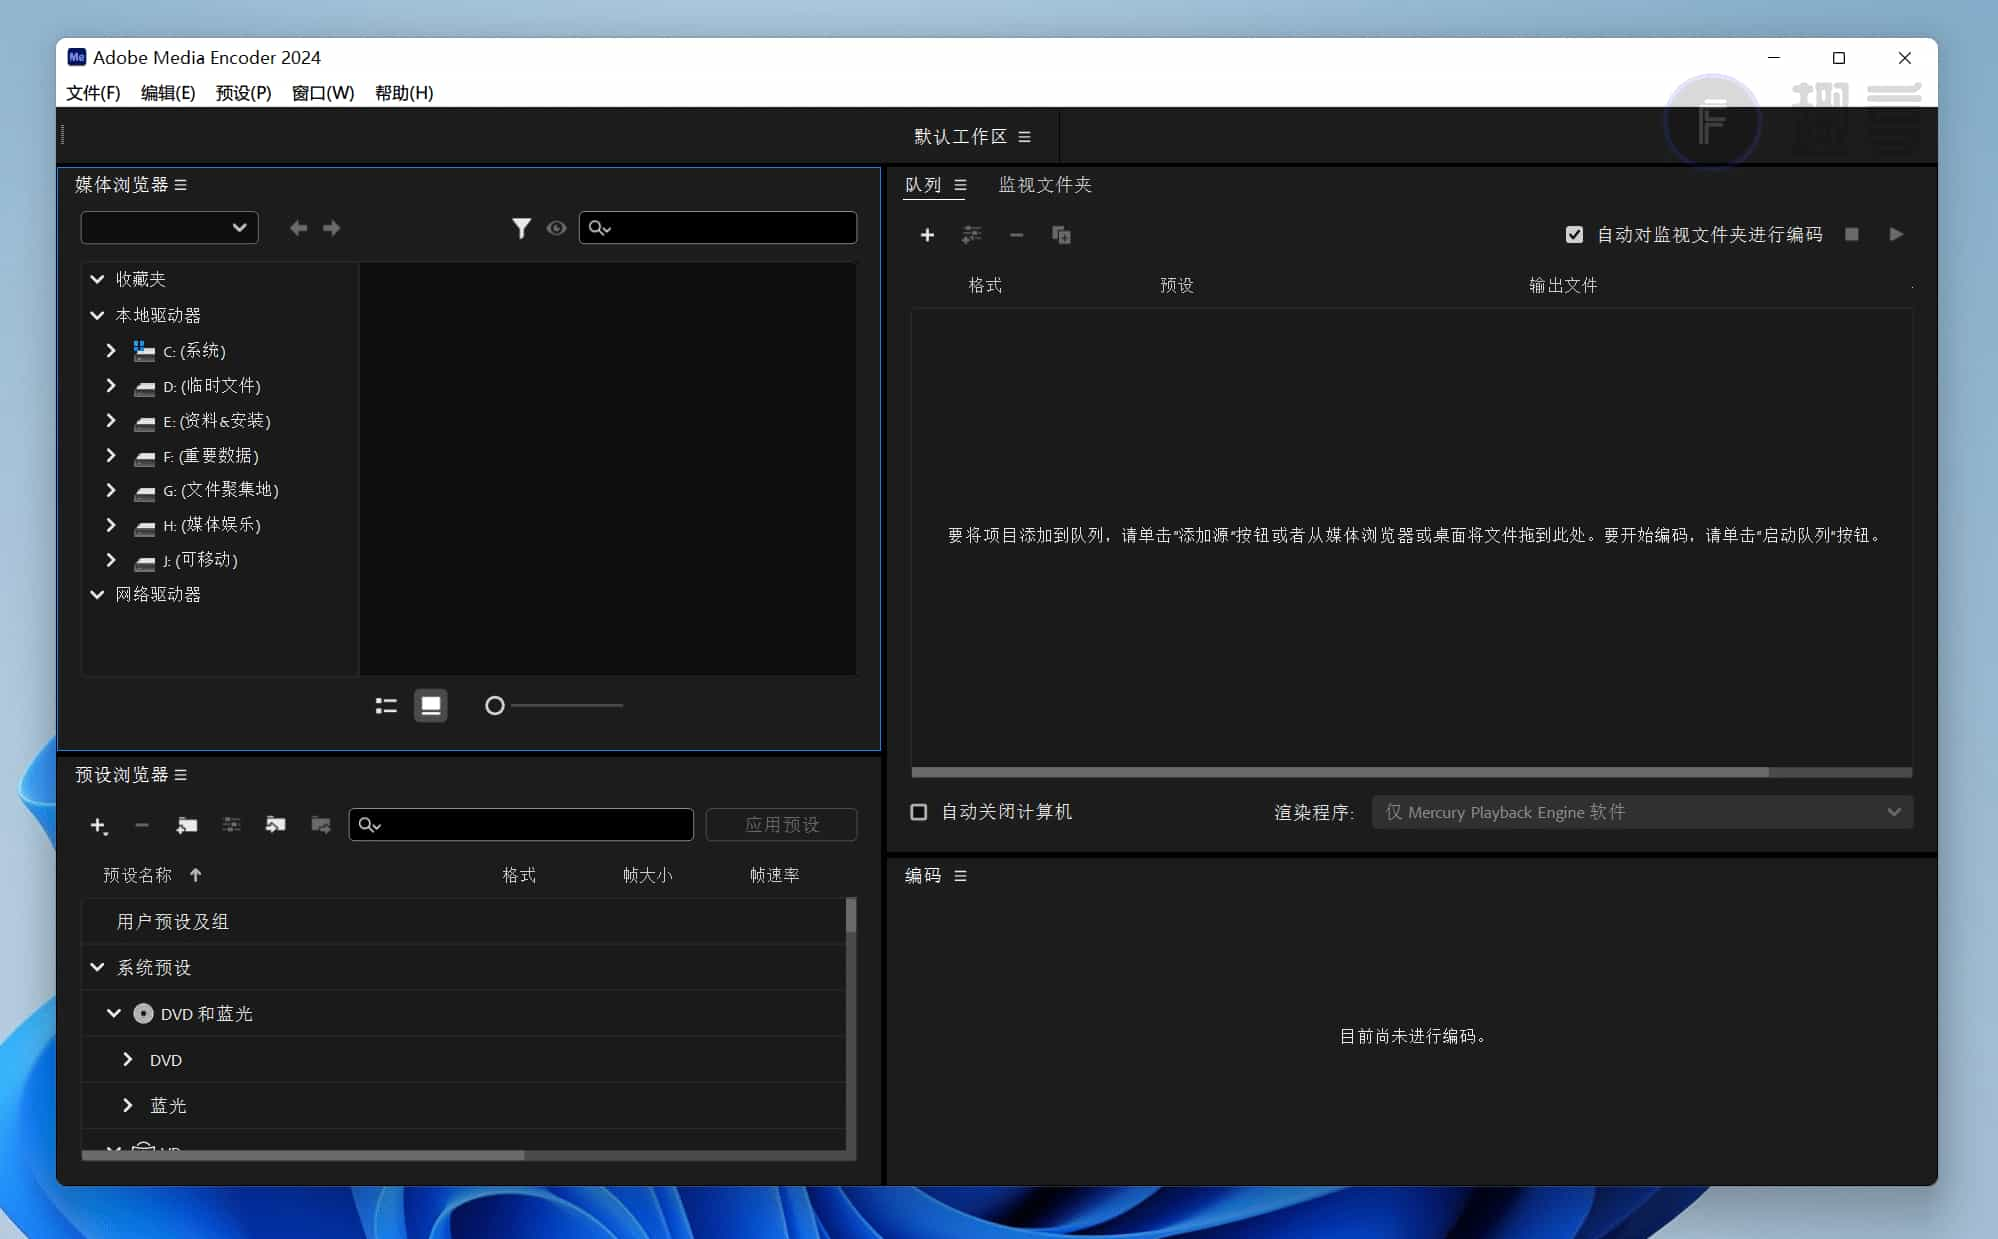Switch to 监视文件夹 tab
The width and height of the screenshot is (1998, 1239).
point(1046,184)
